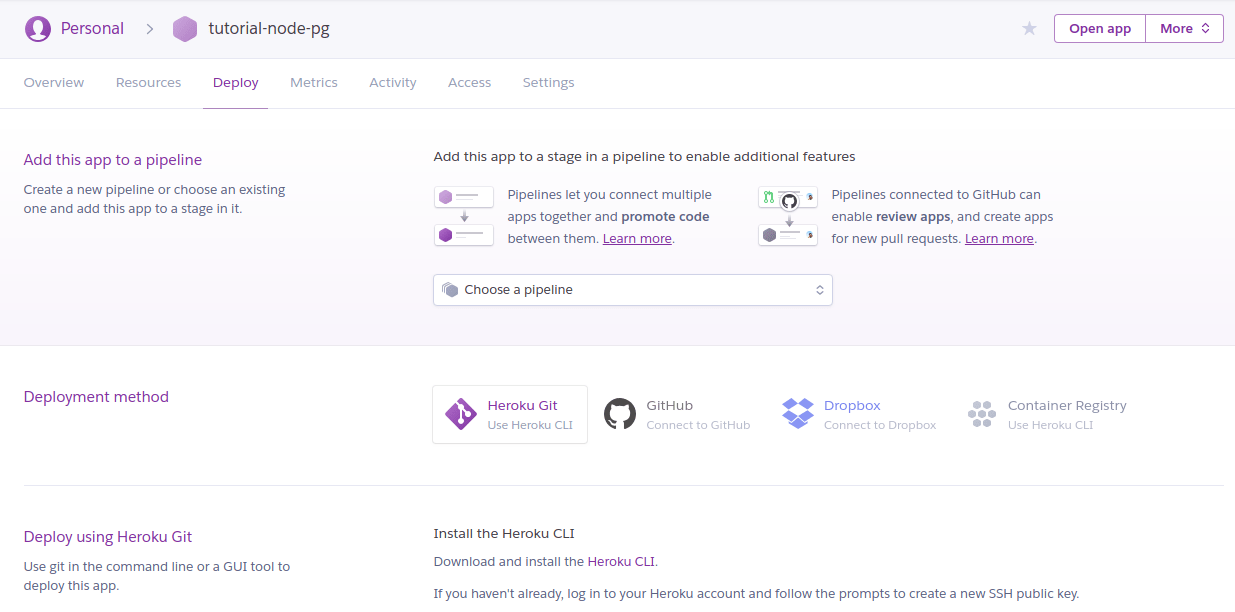Image resolution: width=1235 pixels, height=612 pixels.
Task: Select the Heroku Git deployment method
Action: point(510,414)
